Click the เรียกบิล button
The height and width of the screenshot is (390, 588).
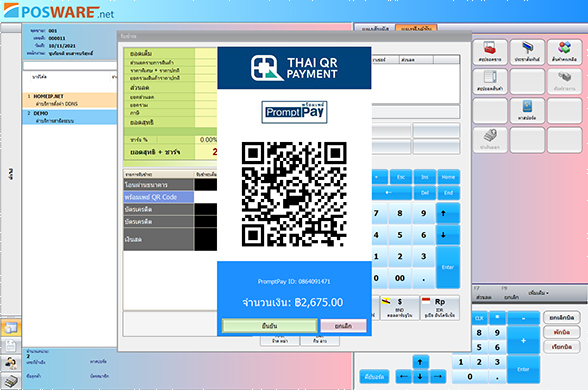(562, 346)
